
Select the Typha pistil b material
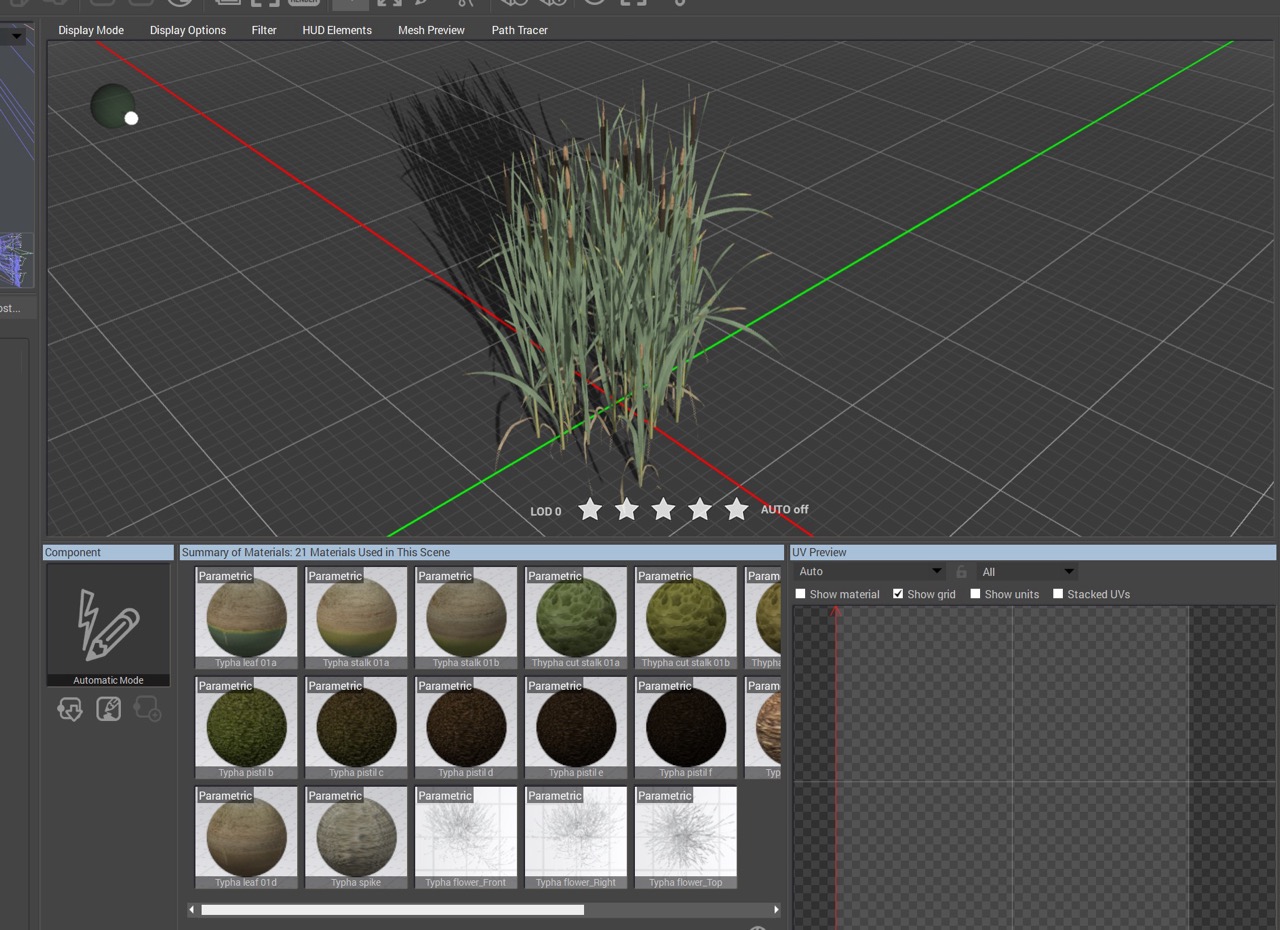click(x=246, y=728)
